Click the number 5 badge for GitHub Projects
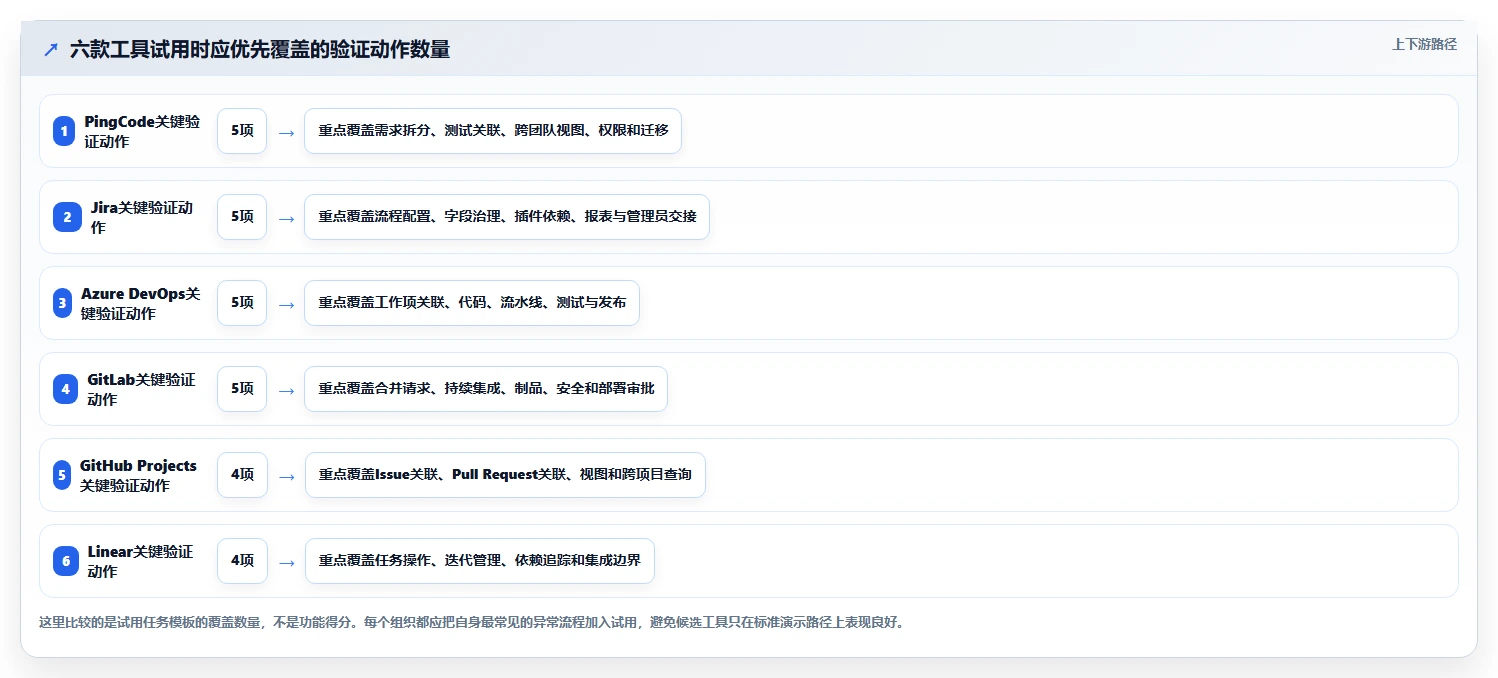 pos(62,475)
